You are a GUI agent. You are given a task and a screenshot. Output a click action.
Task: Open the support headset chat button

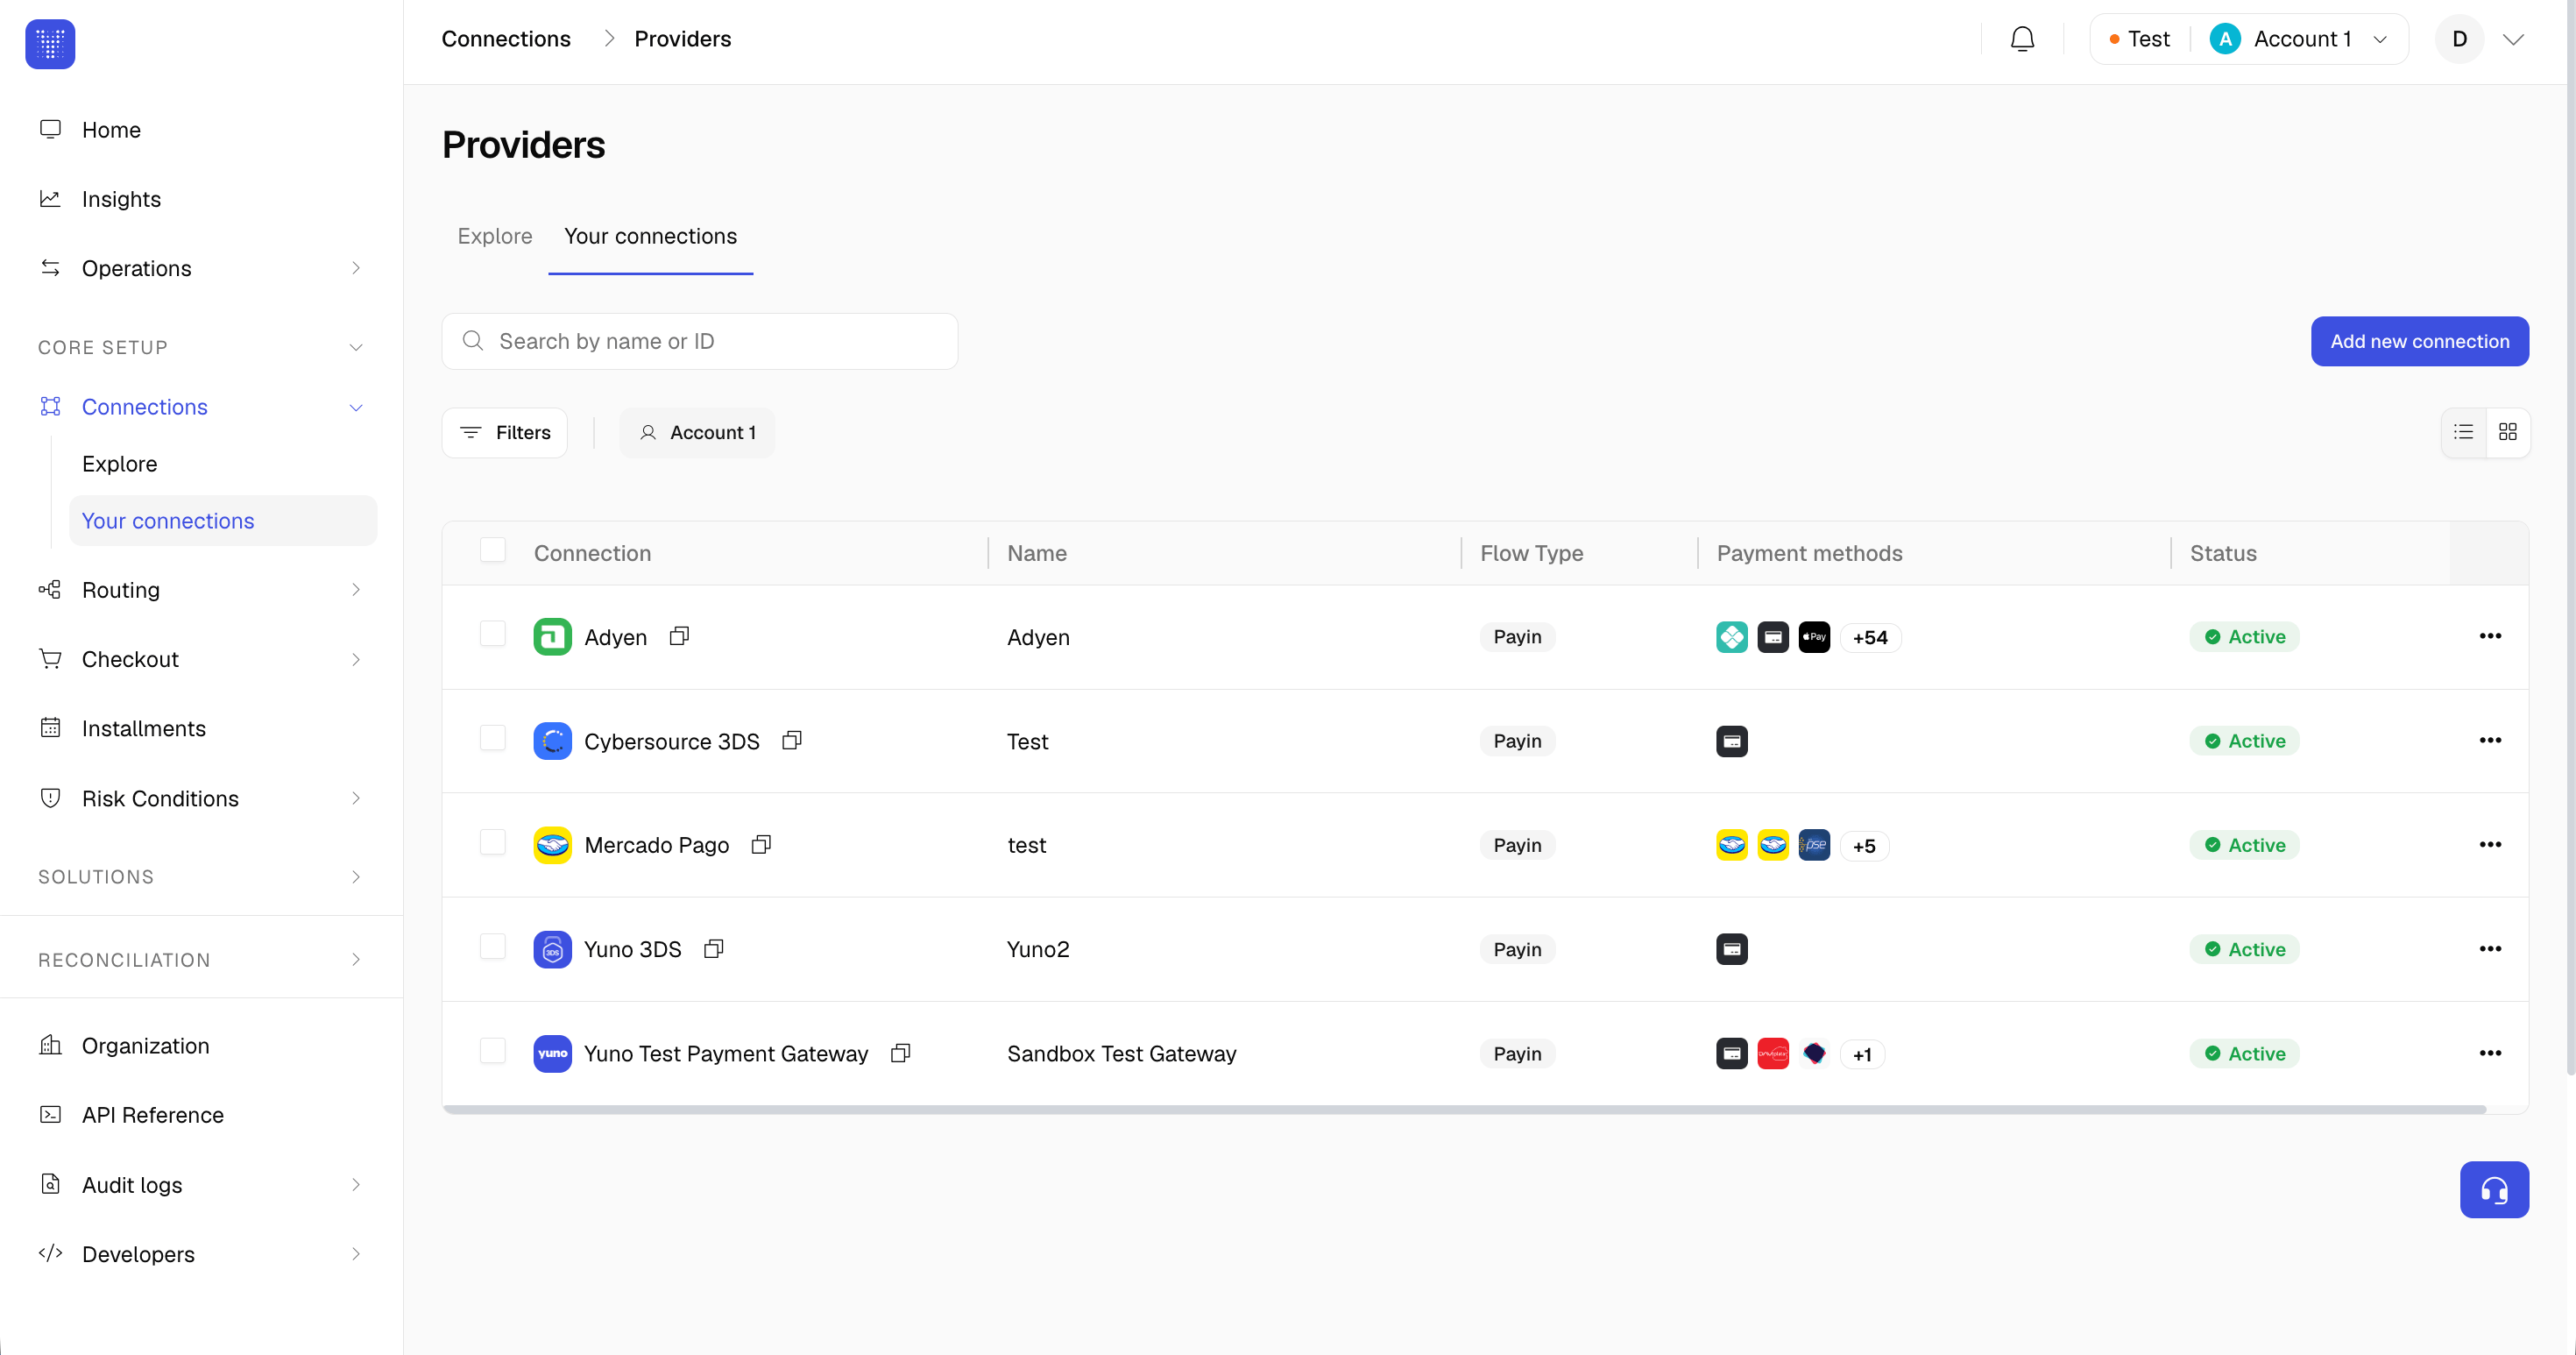pyautogui.click(x=2494, y=1189)
